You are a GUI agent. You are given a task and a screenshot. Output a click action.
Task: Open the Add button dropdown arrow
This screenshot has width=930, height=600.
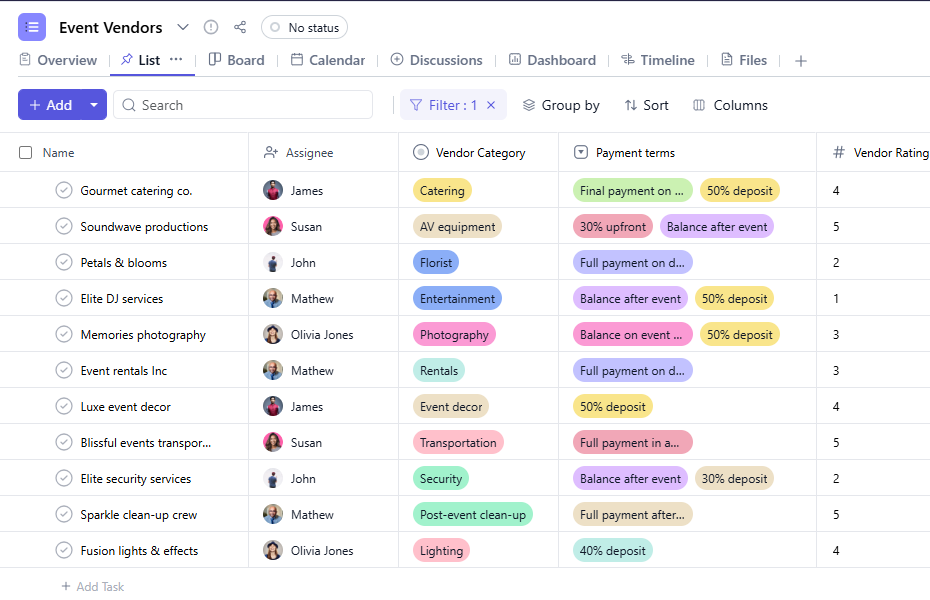94,105
